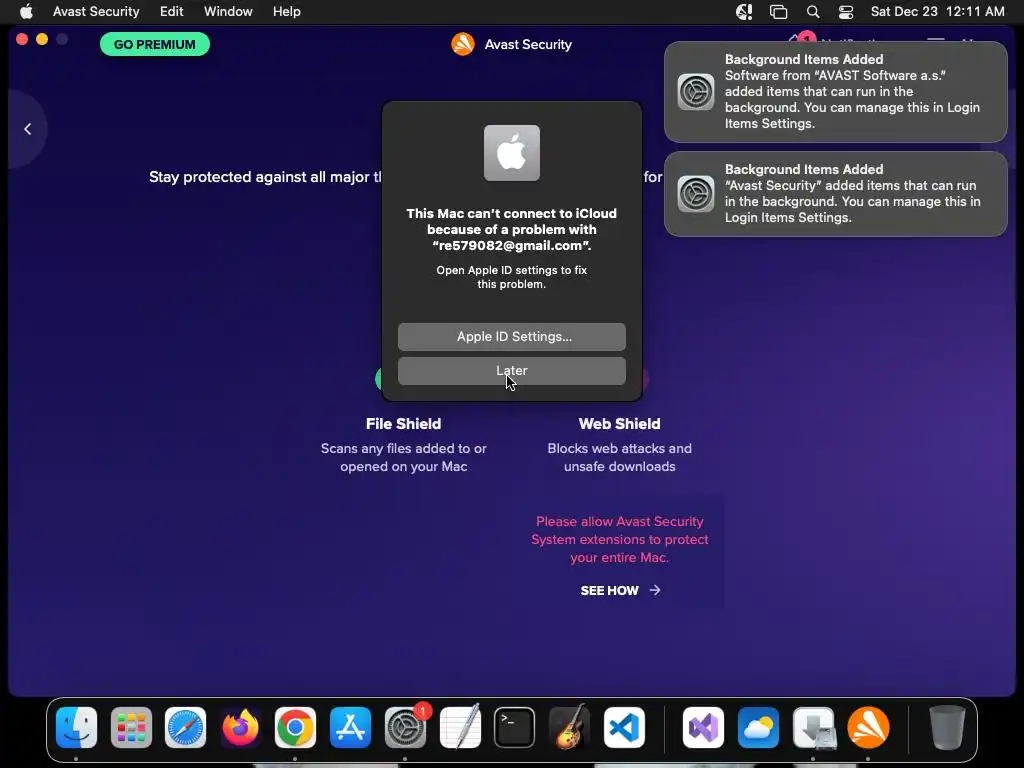Open the "Avast Security" added items notification
The width and height of the screenshot is (1024, 768).
pos(835,194)
